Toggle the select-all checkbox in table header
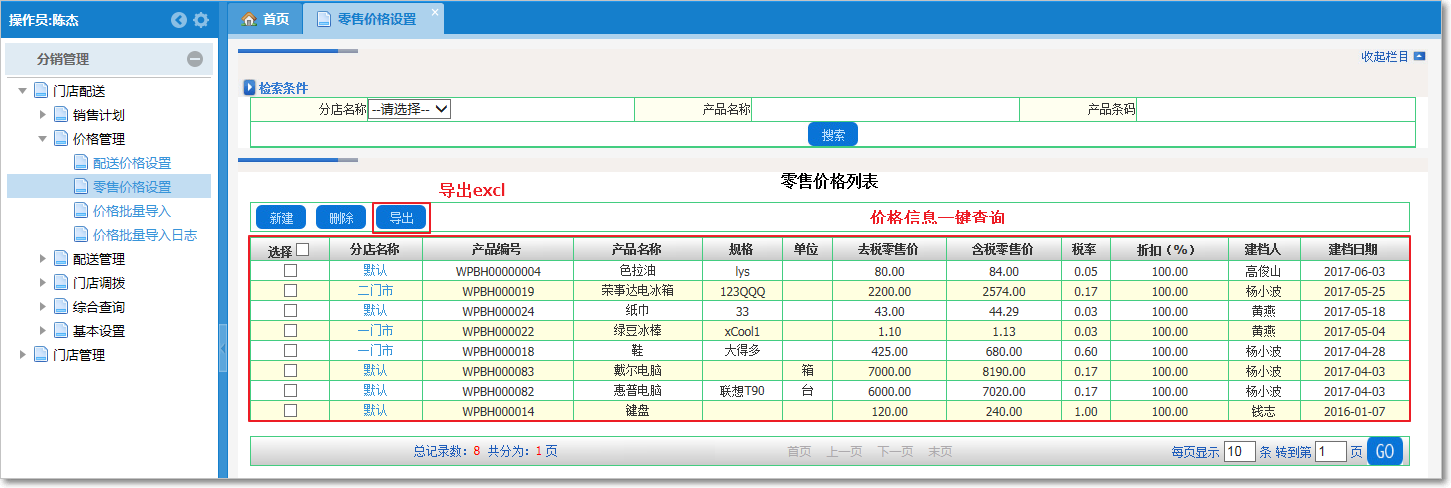The image size is (1451, 488). [x=303, y=250]
